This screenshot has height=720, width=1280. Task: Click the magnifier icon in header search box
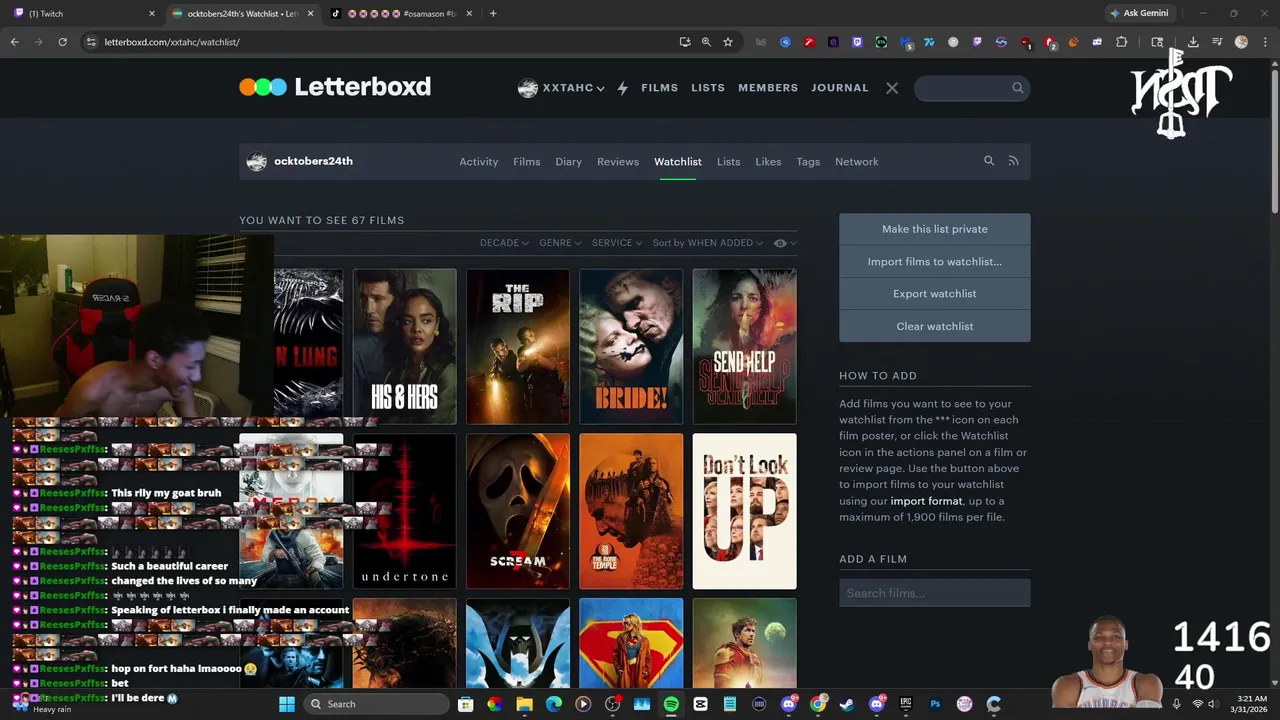pos(1018,88)
